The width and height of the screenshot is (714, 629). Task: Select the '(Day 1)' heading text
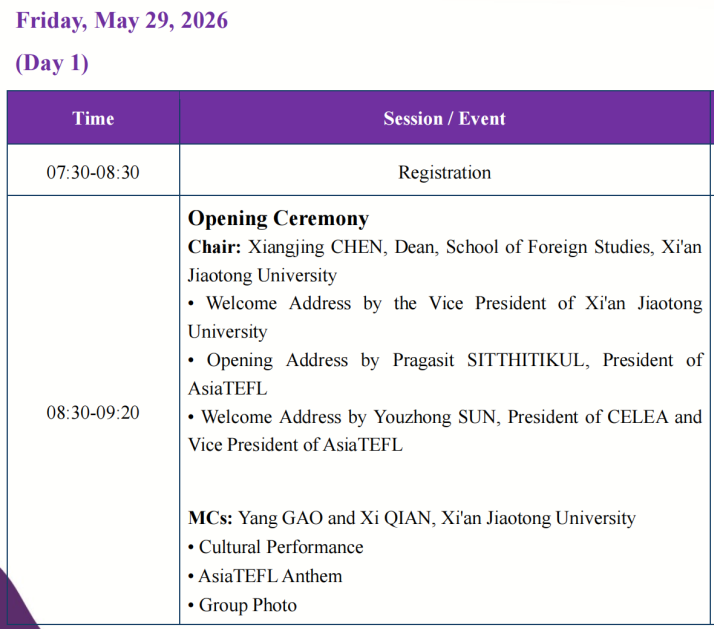click(52, 63)
